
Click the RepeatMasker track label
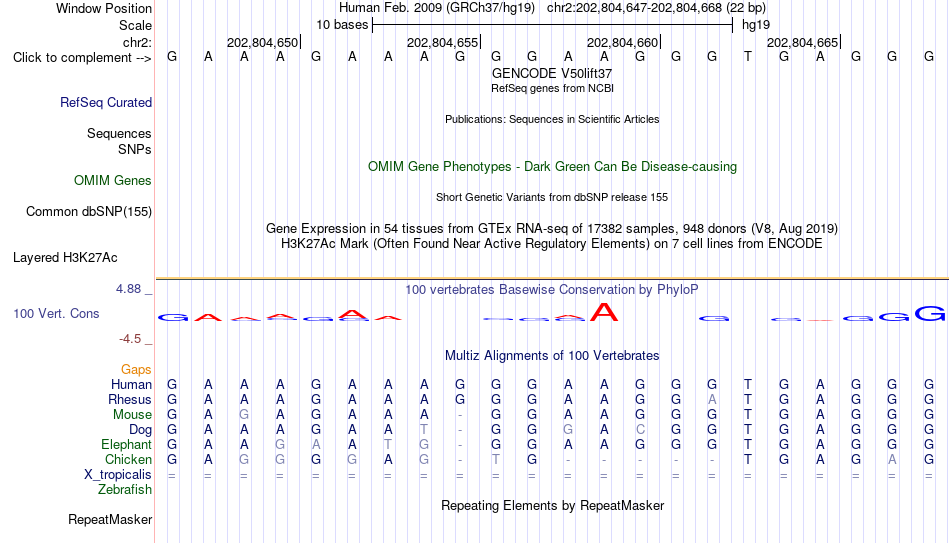click(110, 519)
